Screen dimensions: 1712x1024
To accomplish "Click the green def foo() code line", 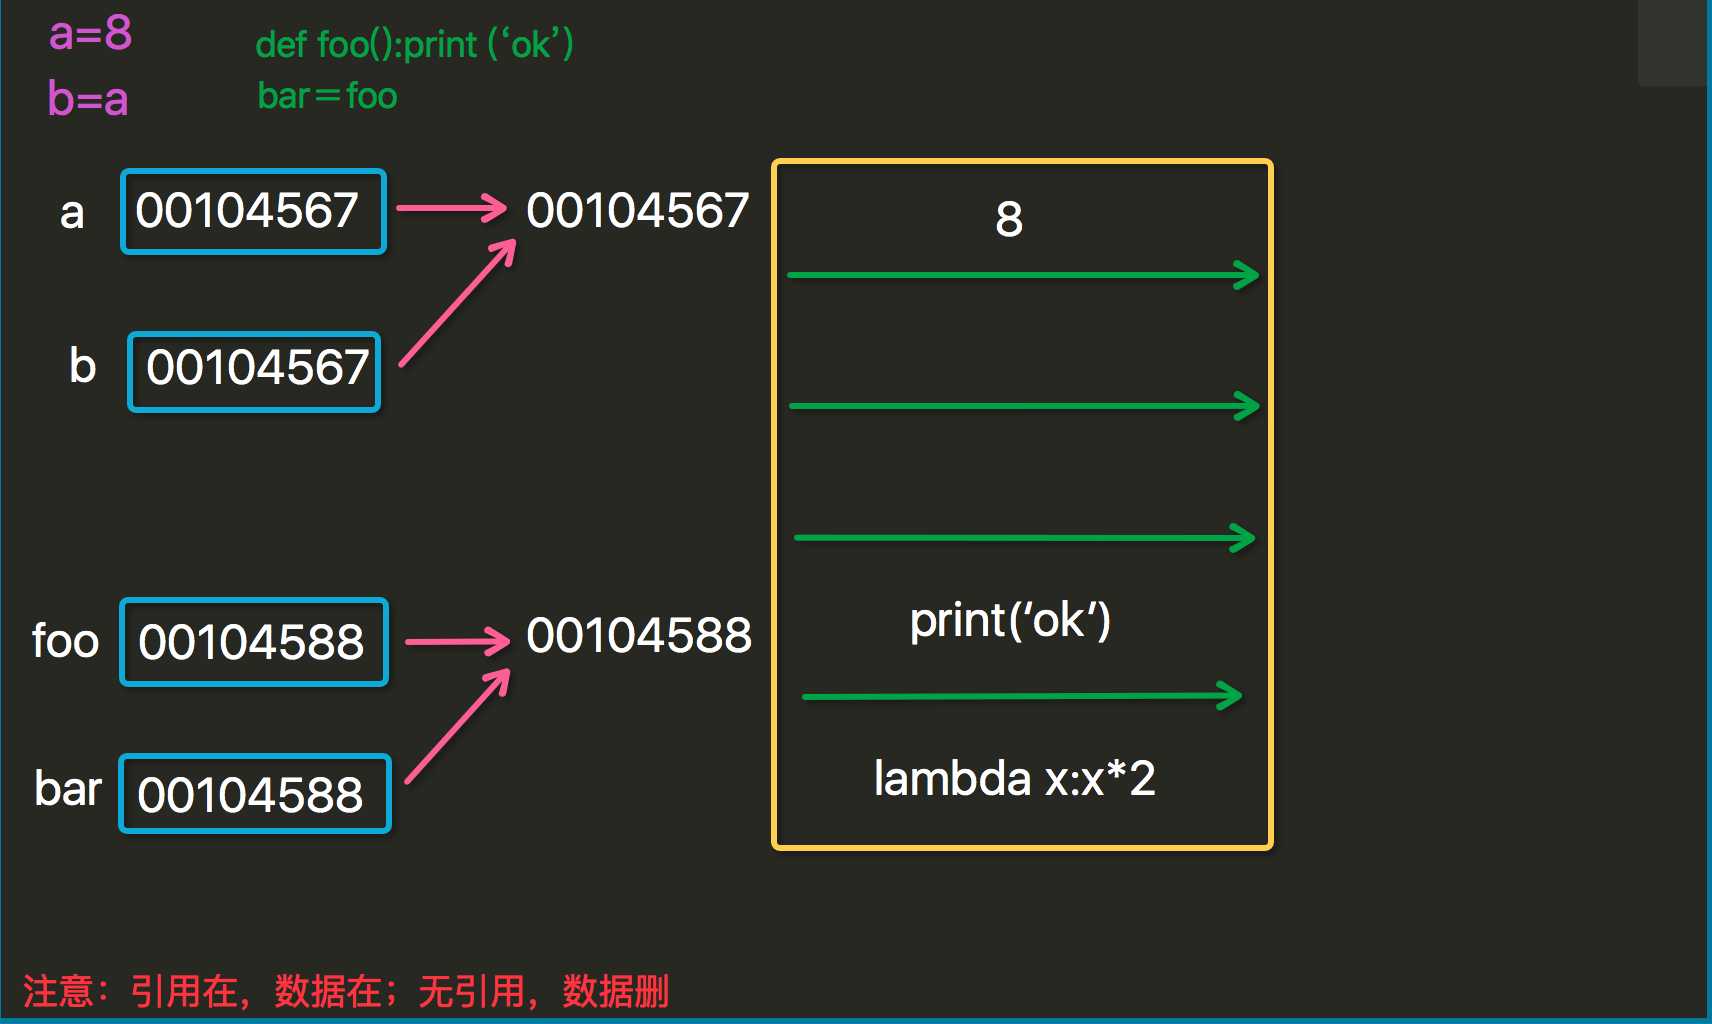I will pyautogui.click(x=414, y=44).
